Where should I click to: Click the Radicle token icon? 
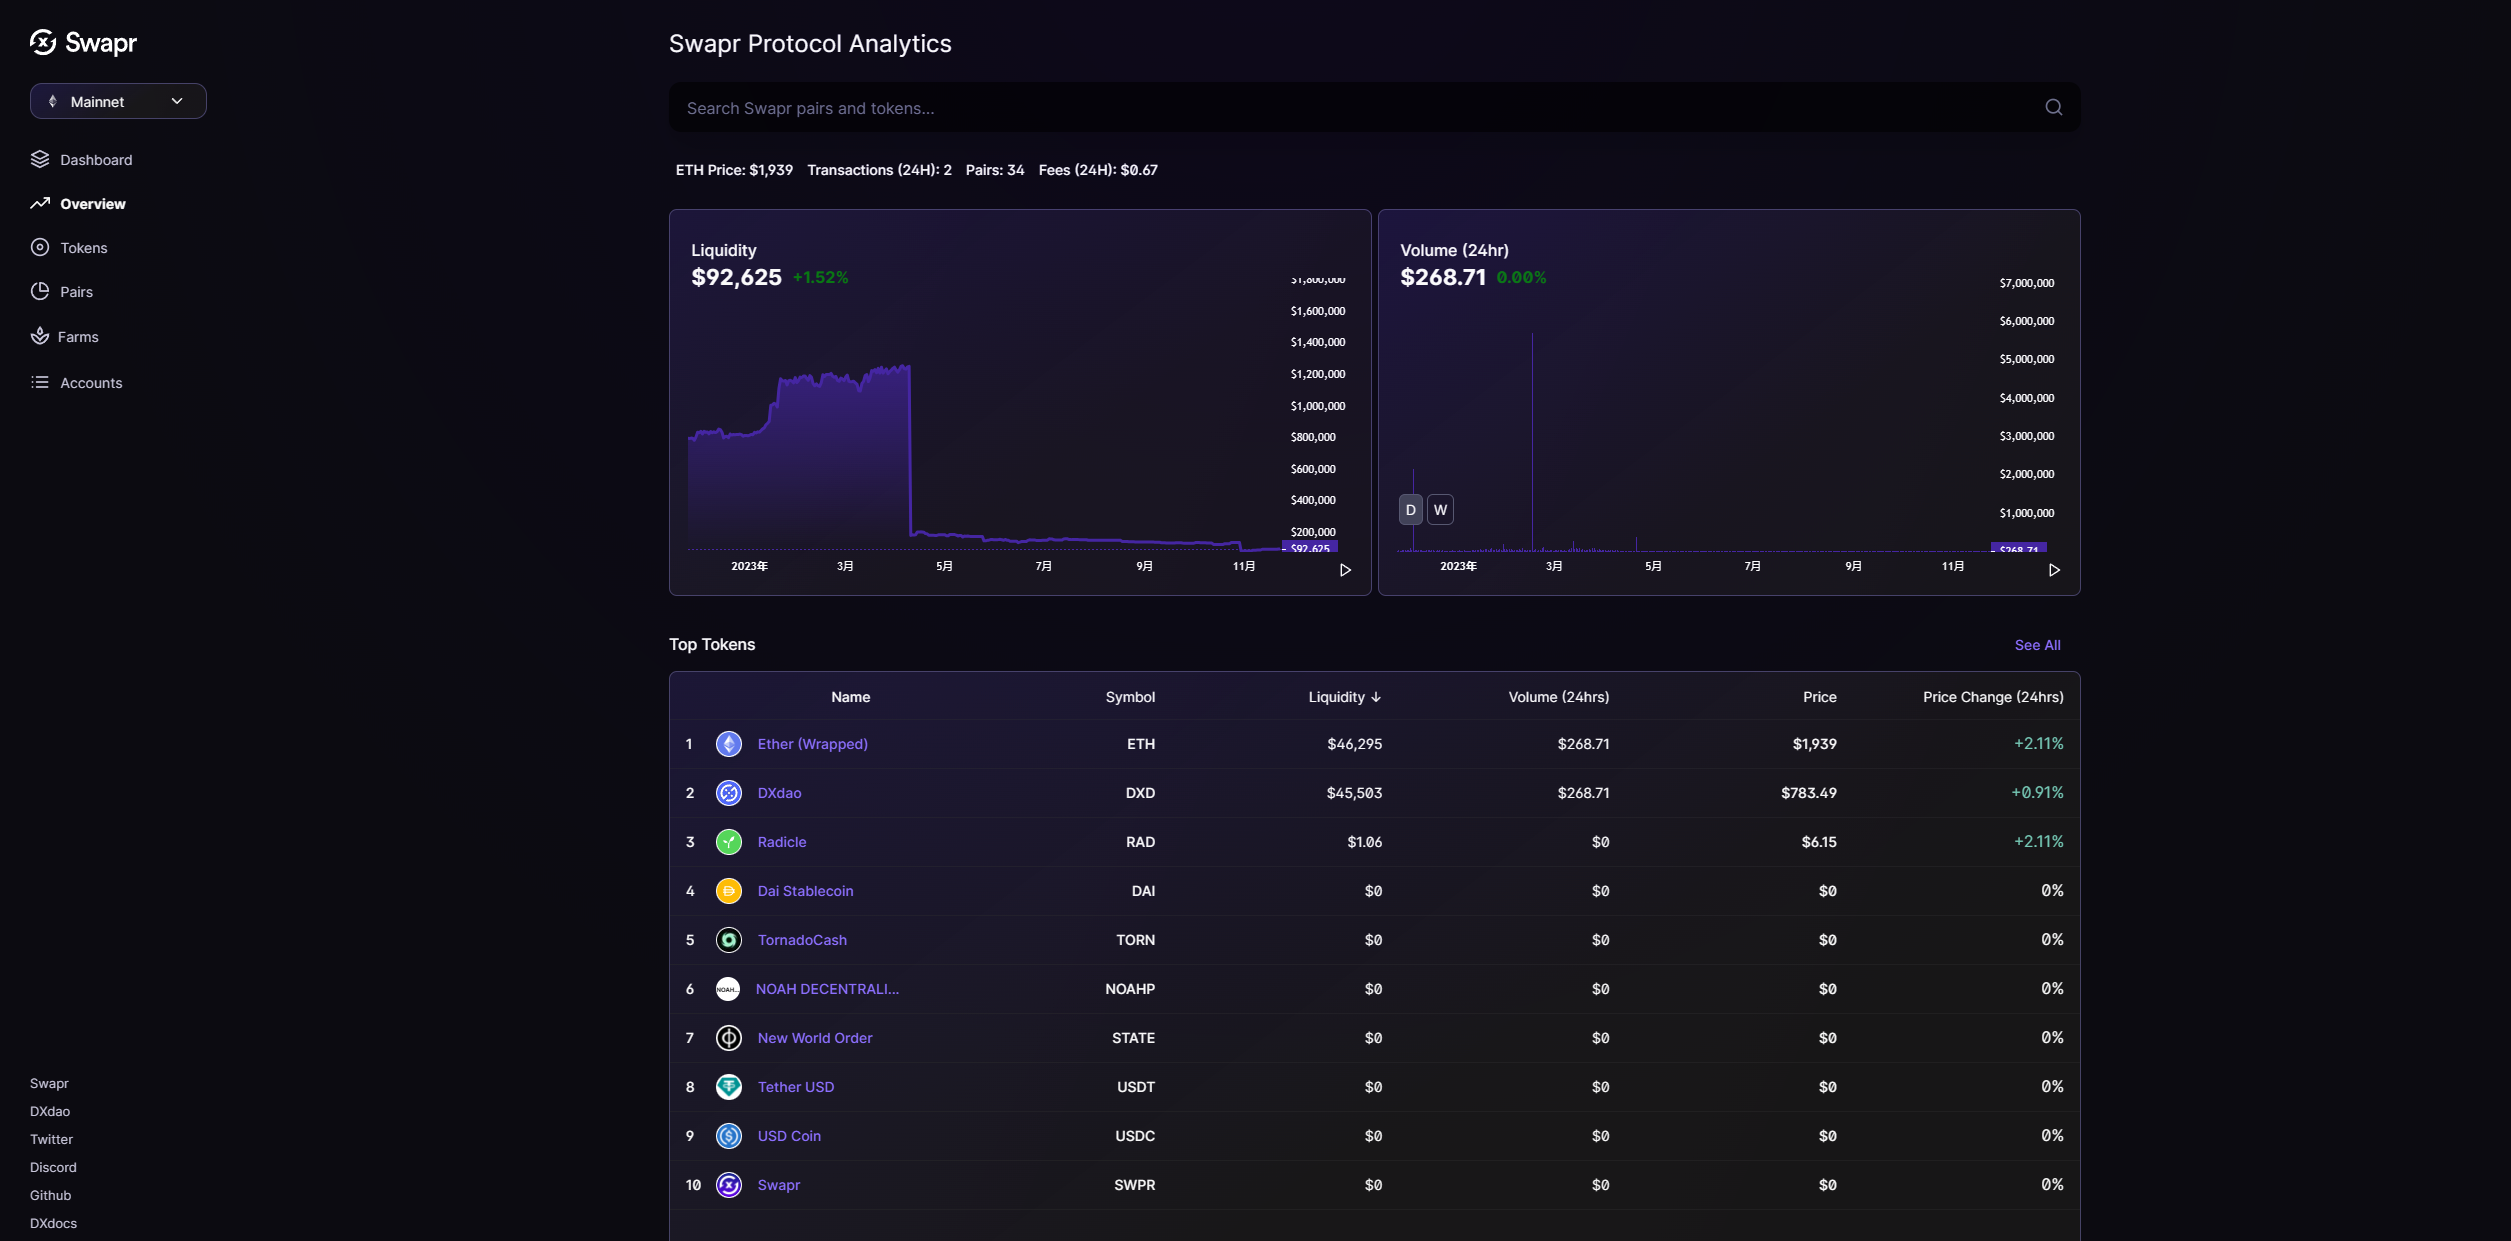click(x=729, y=842)
